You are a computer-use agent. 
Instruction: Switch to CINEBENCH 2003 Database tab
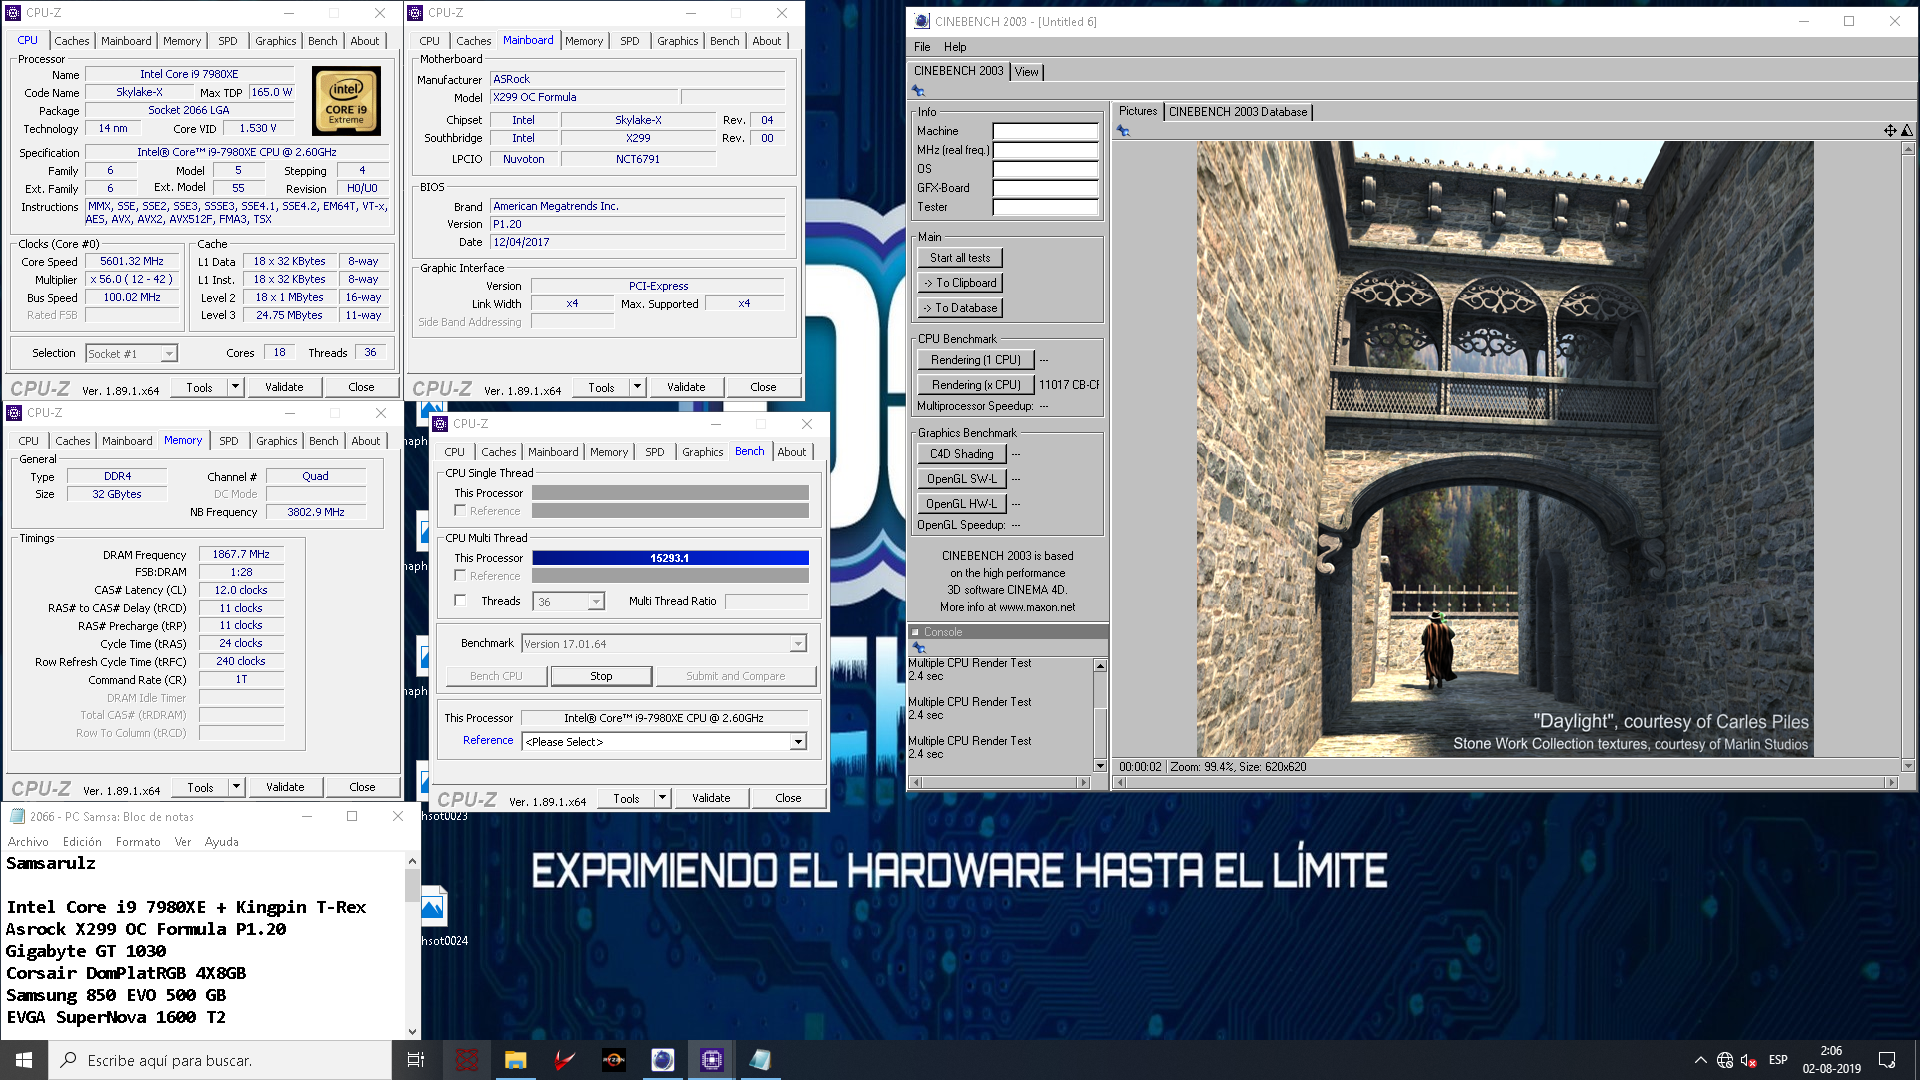tap(1238, 112)
